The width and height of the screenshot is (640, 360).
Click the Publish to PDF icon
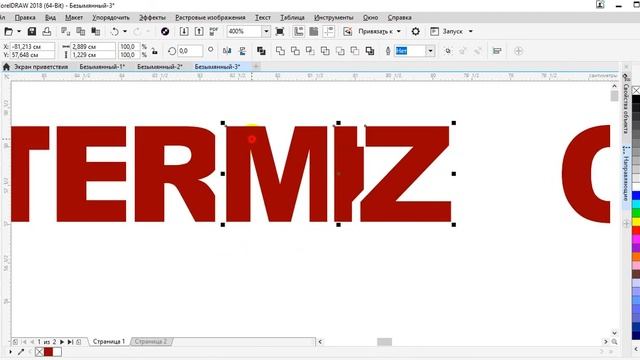(213, 31)
